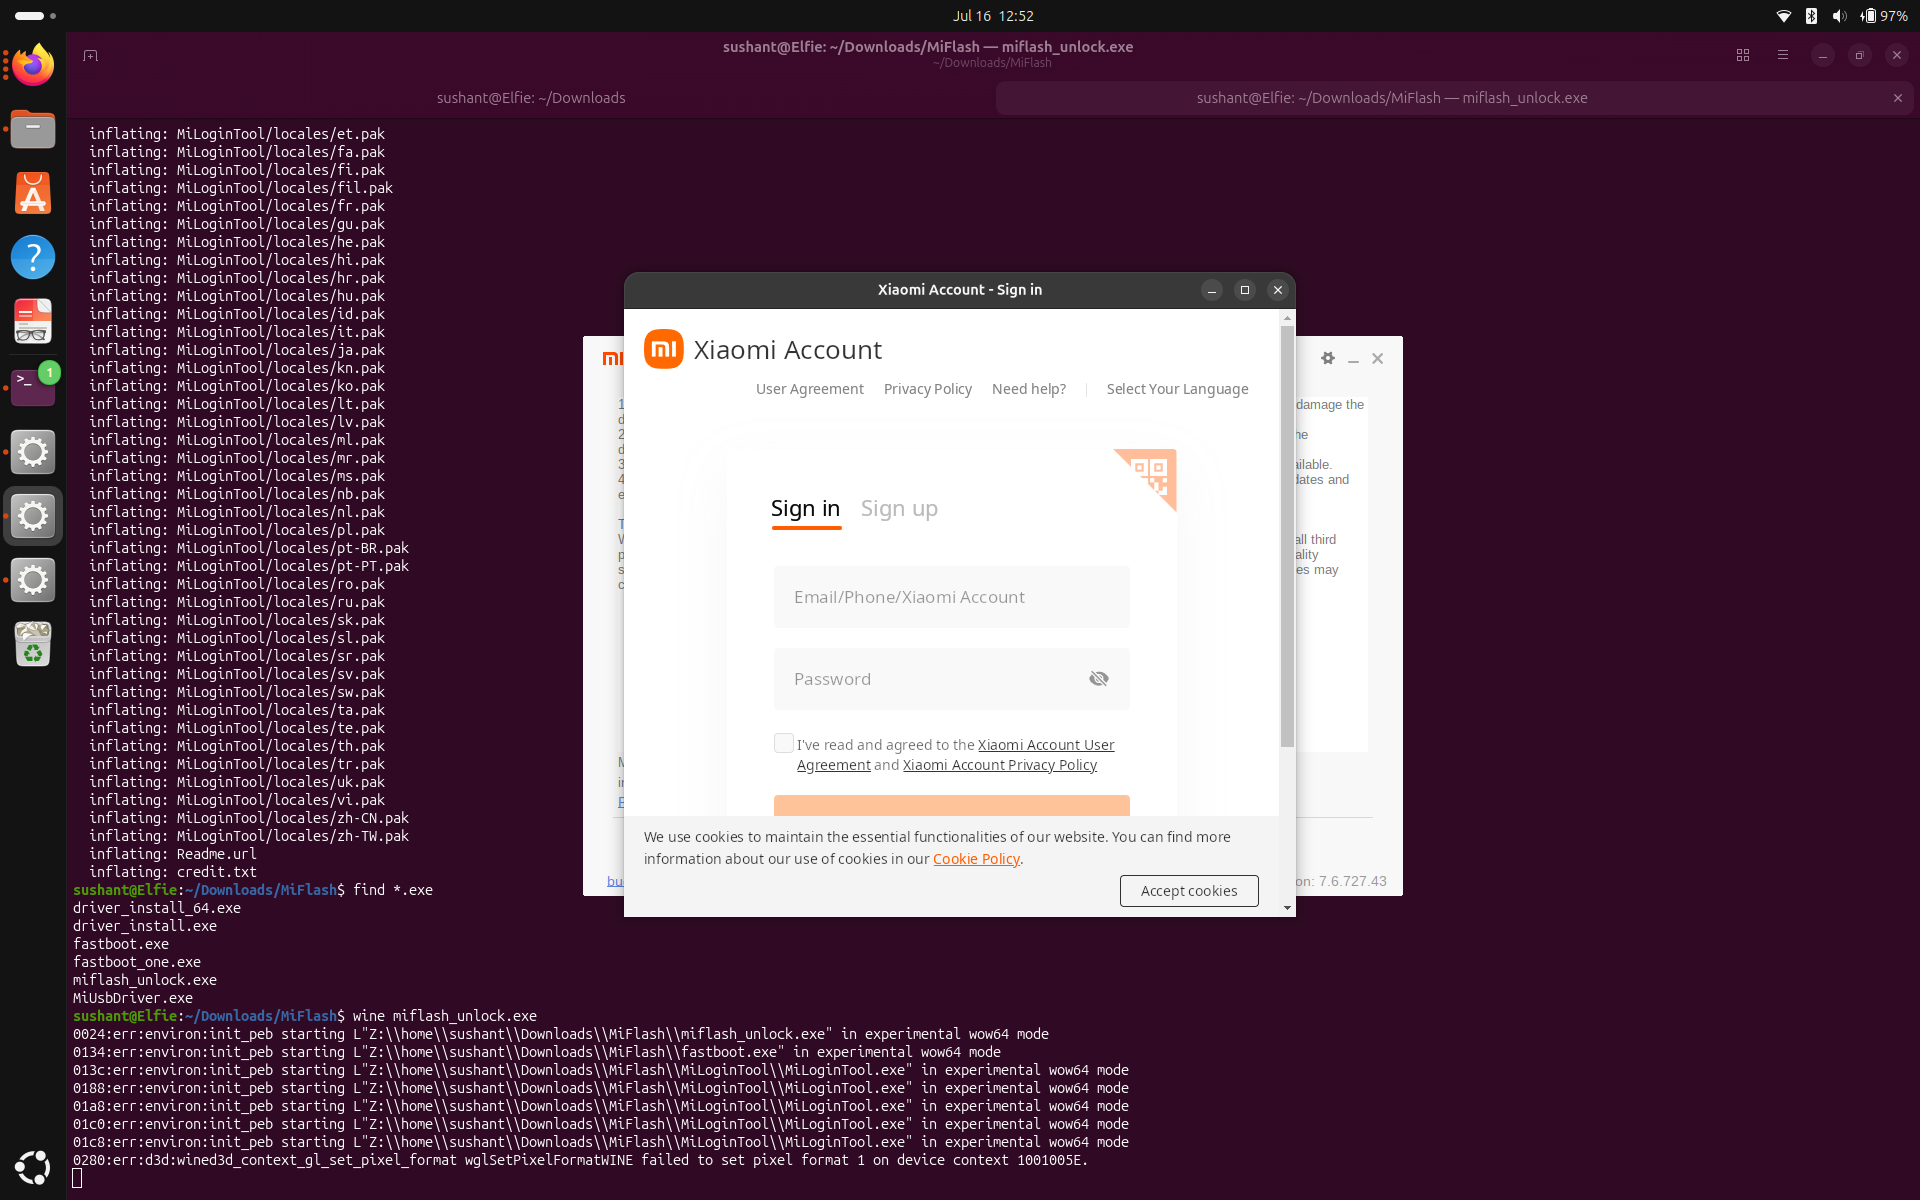Switch to Sign in tab
This screenshot has height=1200, width=1920.
[806, 509]
